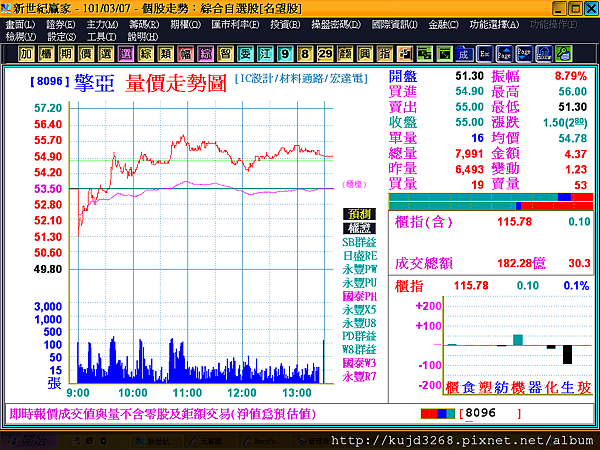600x450 pixels.
Task: Open the 說明(H) help menu
Action: tap(142, 37)
